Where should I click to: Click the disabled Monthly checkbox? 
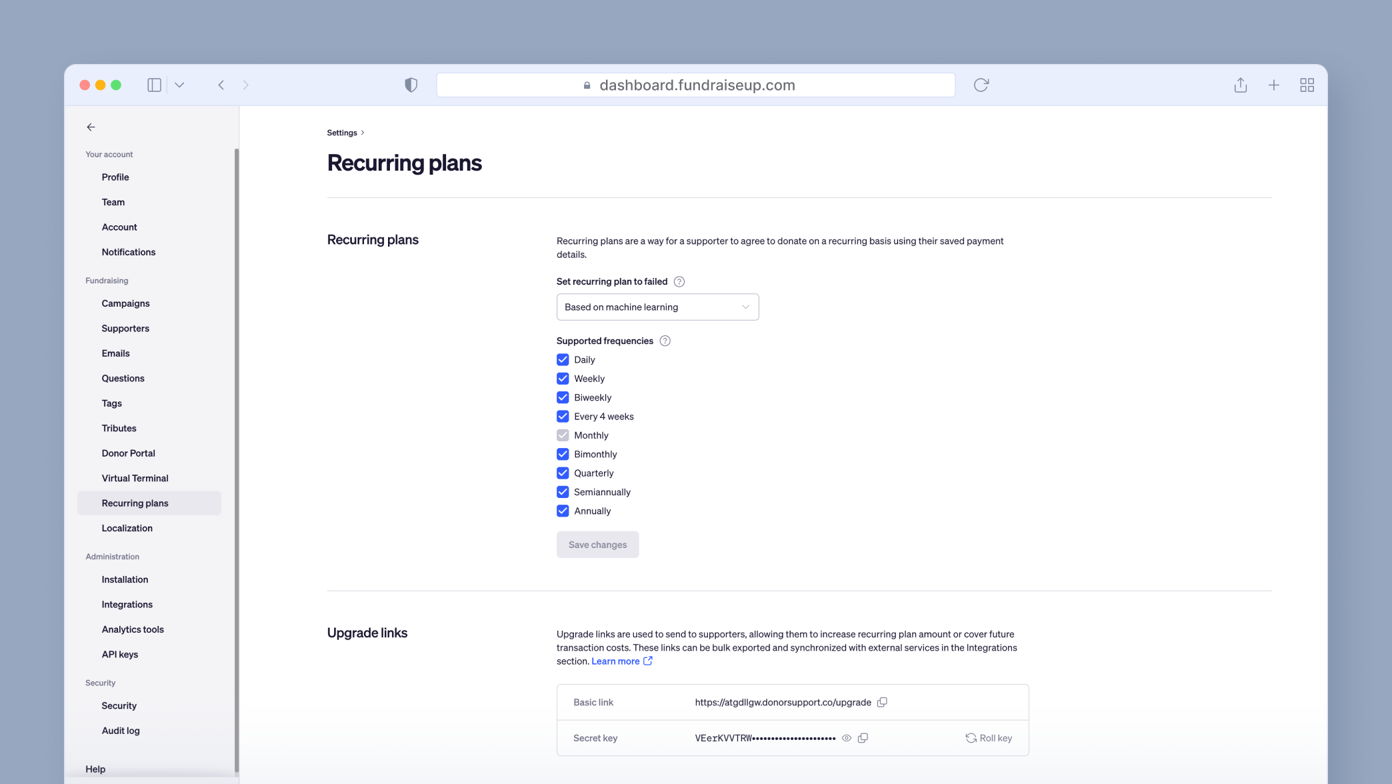pyautogui.click(x=563, y=435)
